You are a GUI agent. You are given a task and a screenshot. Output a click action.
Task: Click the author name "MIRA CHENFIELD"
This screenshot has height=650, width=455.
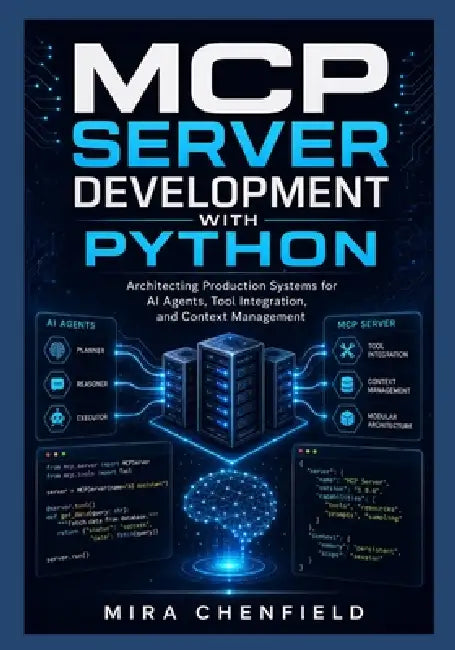tap(234, 613)
